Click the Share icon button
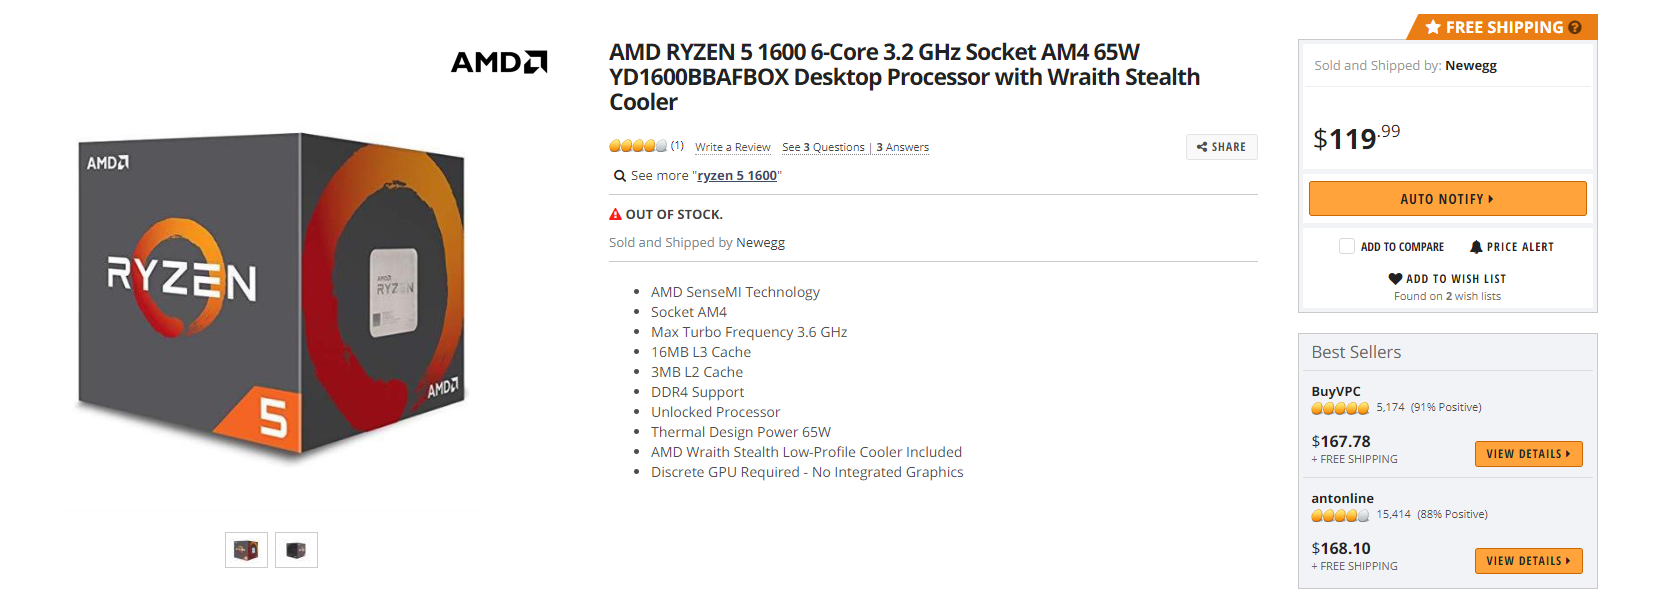The height and width of the screenshot is (602, 1653). click(1221, 147)
